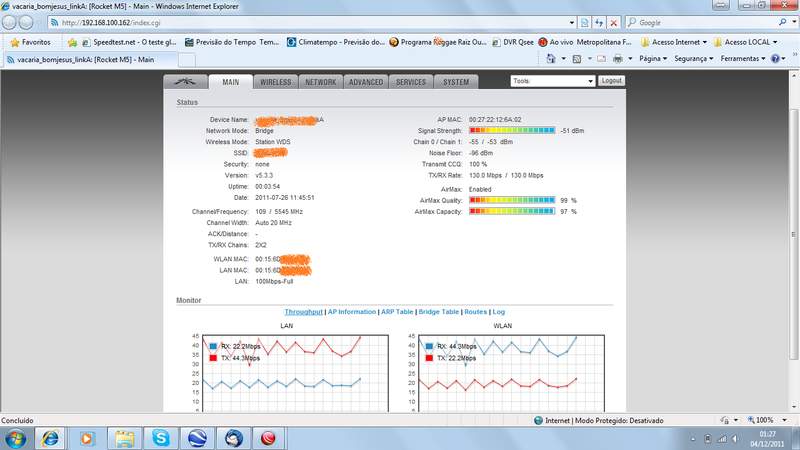Expand the Acesso LOCAL favorites folder
The height and width of the screenshot is (450, 800).
[745, 42]
